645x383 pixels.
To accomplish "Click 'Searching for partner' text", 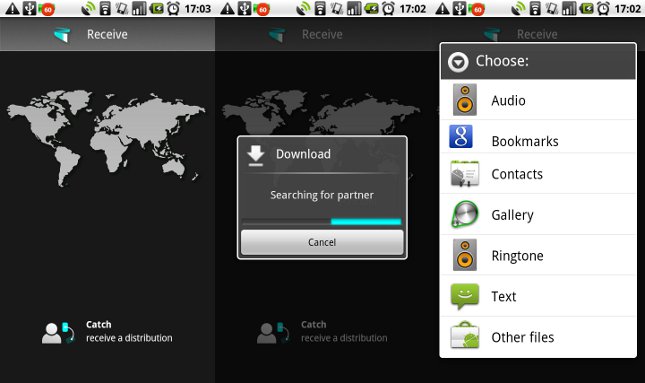I will tap(322, 195).
